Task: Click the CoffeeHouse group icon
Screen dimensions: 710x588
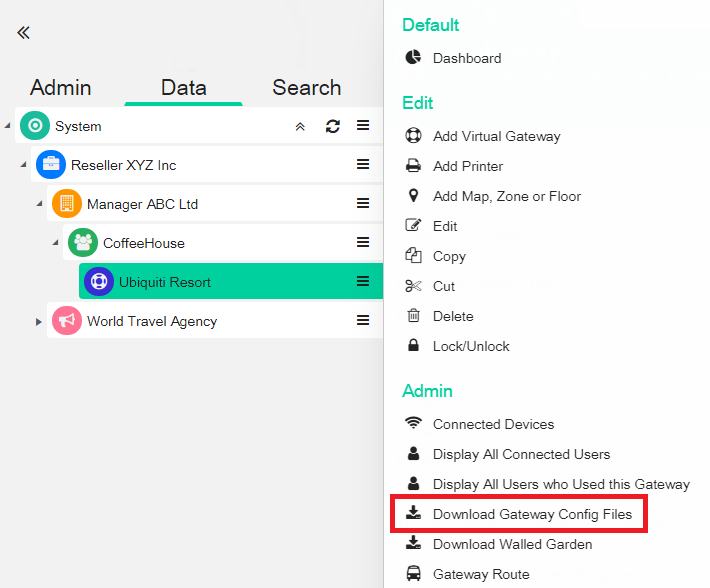Action: [x=83, y=243]
